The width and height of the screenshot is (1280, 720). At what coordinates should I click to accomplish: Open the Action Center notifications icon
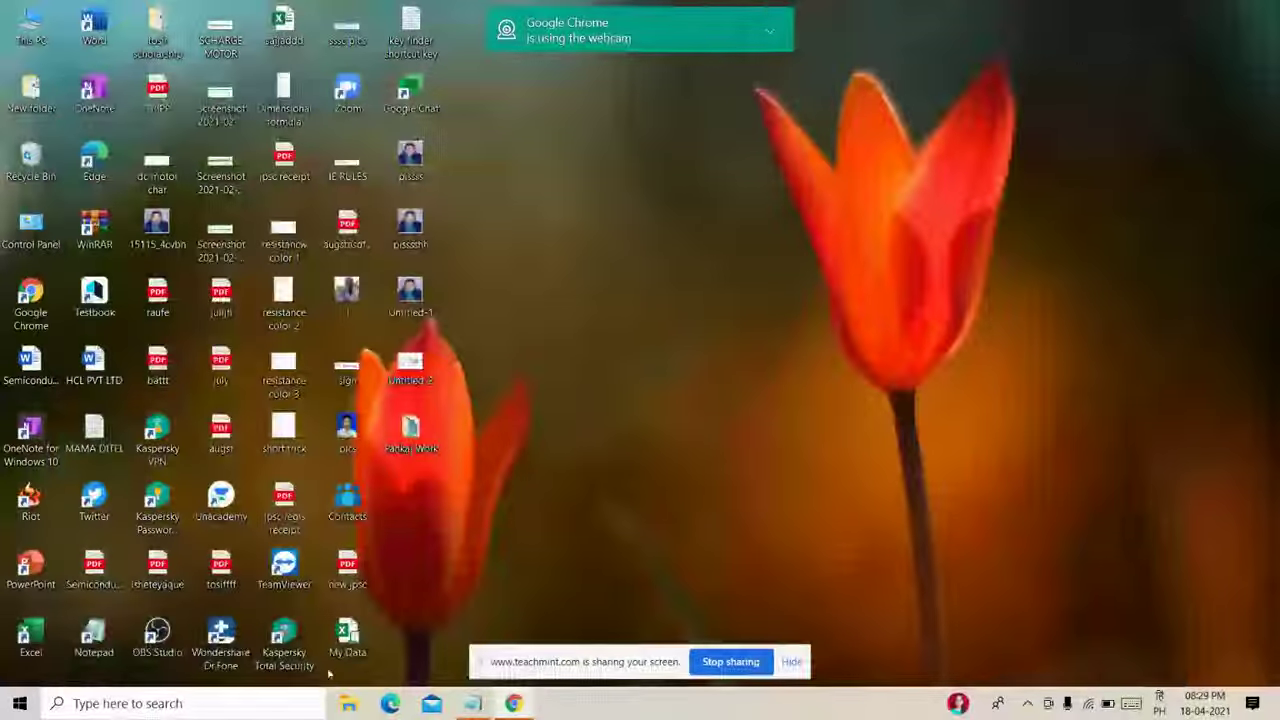(x=1252, y=704)
